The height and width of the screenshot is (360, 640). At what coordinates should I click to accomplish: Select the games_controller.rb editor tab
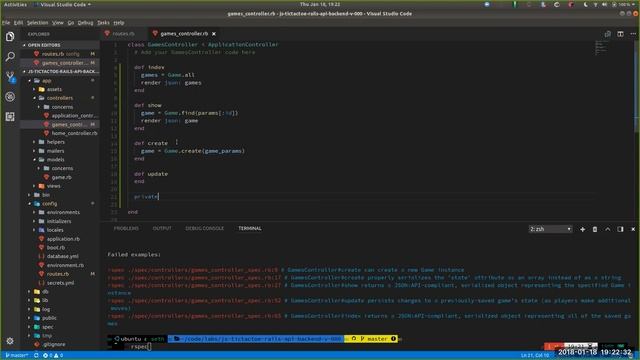tap(183, 34)
